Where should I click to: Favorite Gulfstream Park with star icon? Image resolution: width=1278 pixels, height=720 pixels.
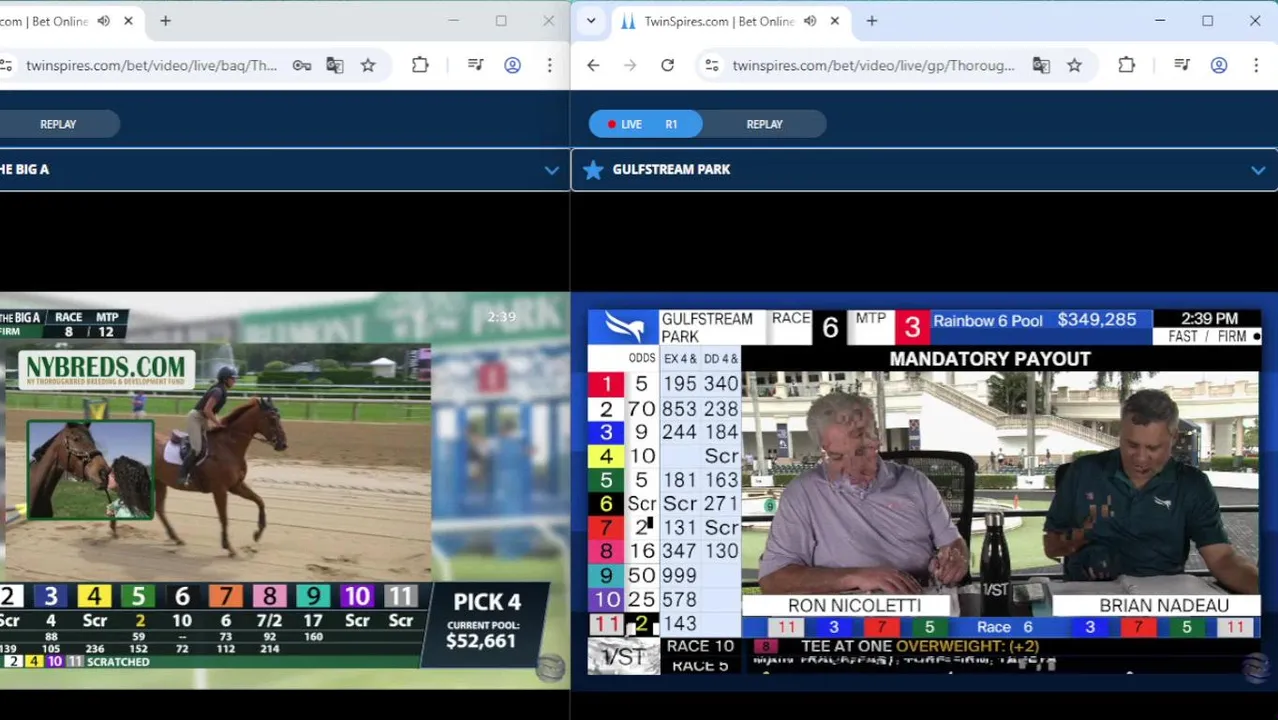(x=593, y=170)
